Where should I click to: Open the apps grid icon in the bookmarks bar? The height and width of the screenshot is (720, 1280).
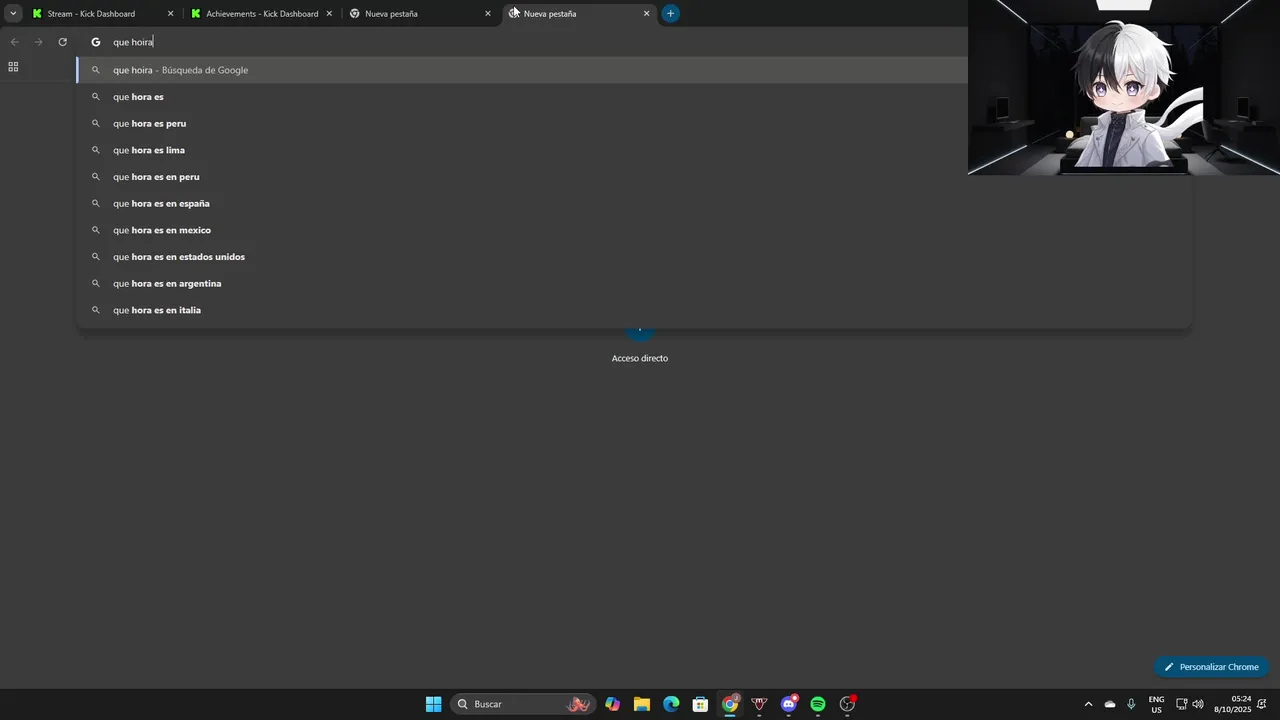pyautogui.click(x=13, y=67)
